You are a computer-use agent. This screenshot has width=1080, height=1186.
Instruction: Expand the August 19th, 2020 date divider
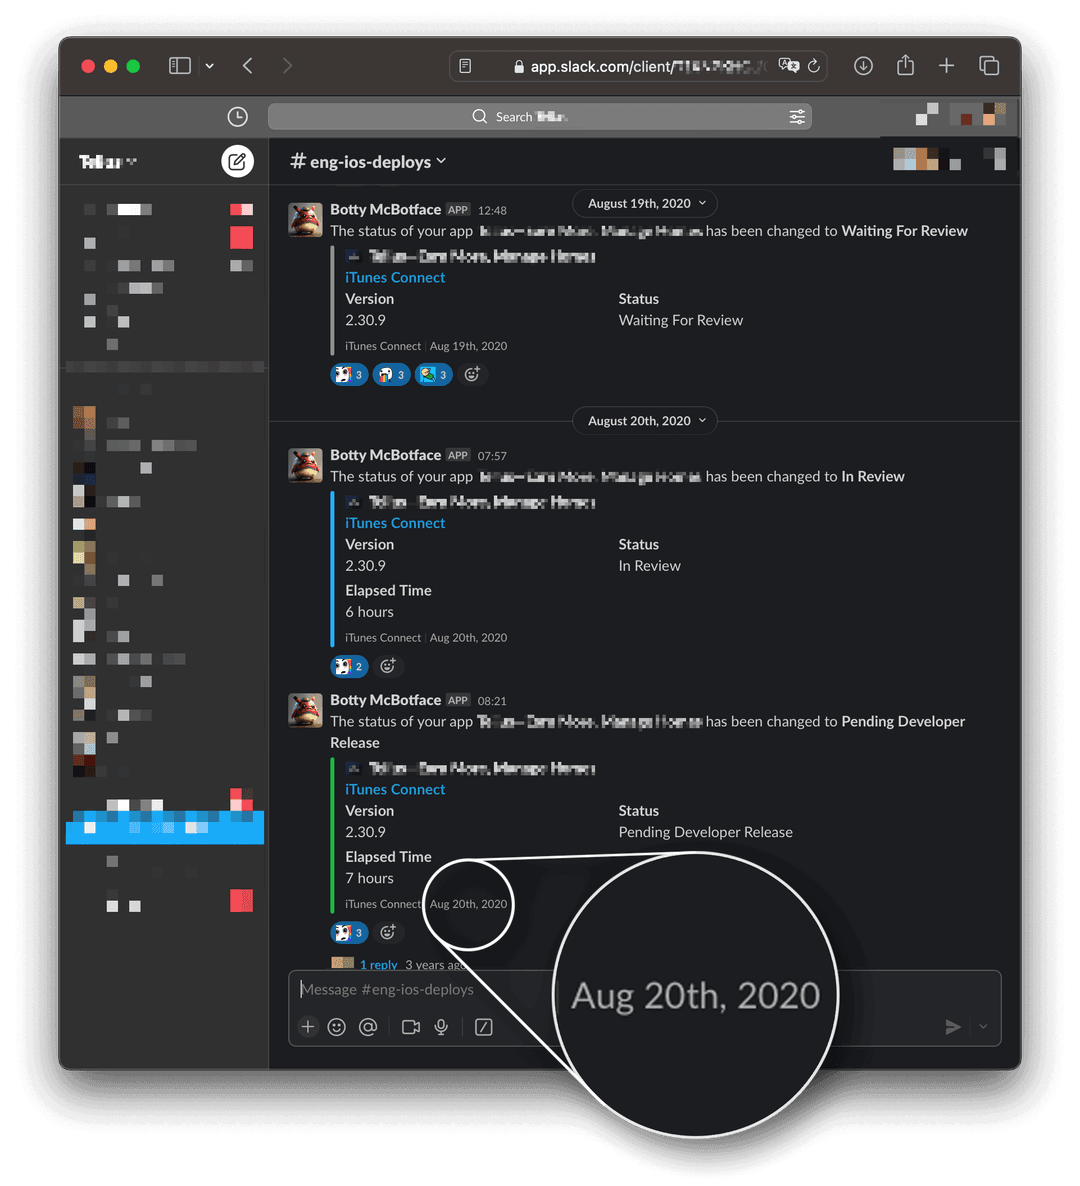(644, 203)
